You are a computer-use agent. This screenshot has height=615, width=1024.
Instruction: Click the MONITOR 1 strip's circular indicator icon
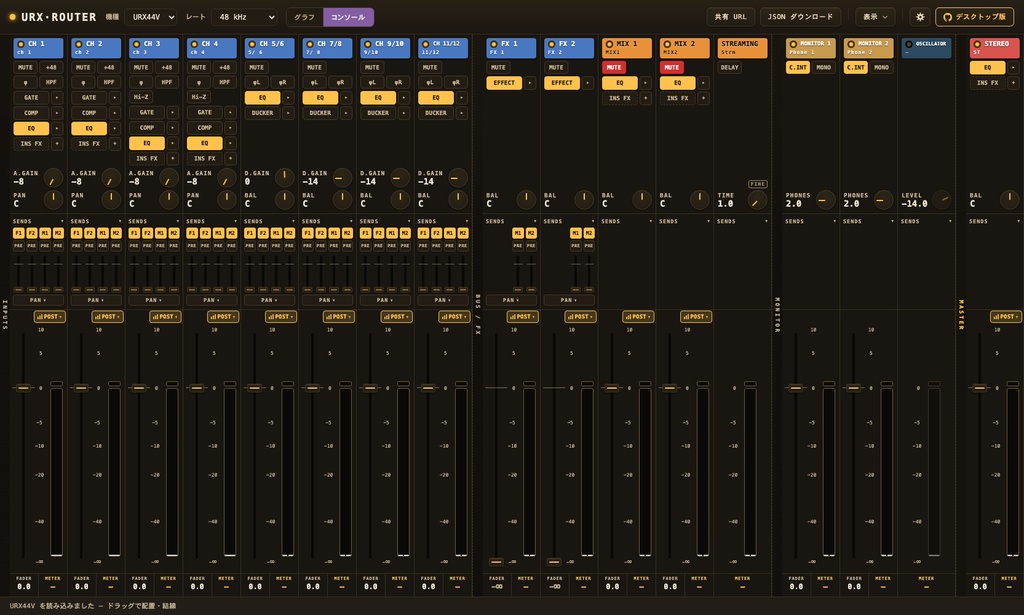pos(793,44)
